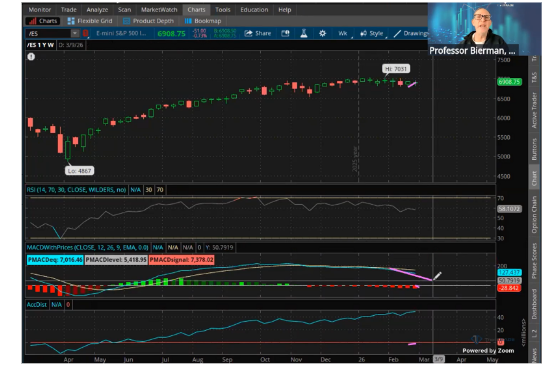Switch to the MarketWatch tab

click(159, 10)
